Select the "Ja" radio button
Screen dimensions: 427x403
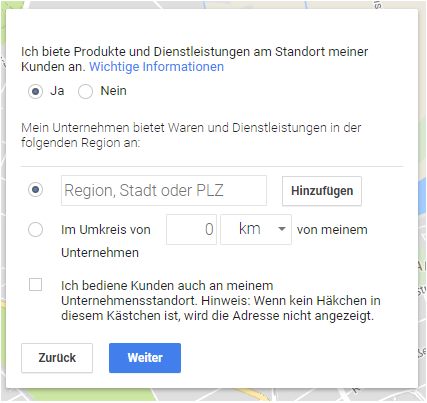coord(35,91)
